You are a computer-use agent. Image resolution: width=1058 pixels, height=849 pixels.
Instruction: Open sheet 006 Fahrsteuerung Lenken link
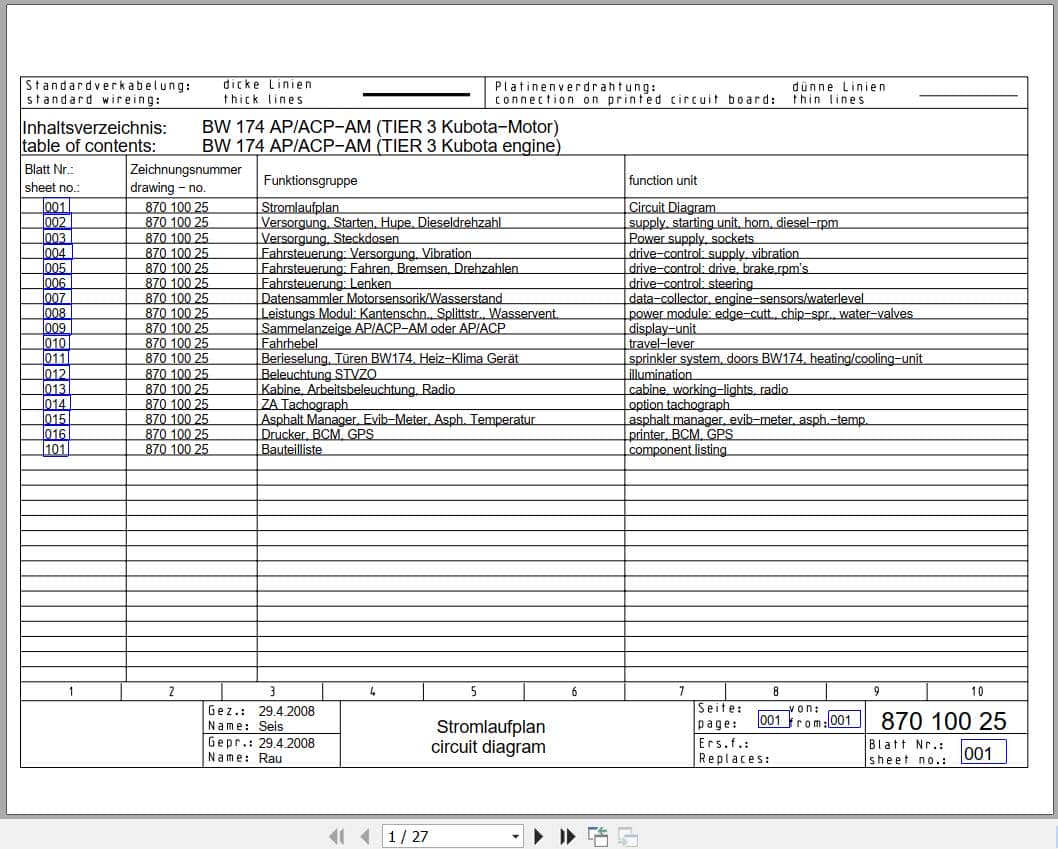(x=56, y=283)
